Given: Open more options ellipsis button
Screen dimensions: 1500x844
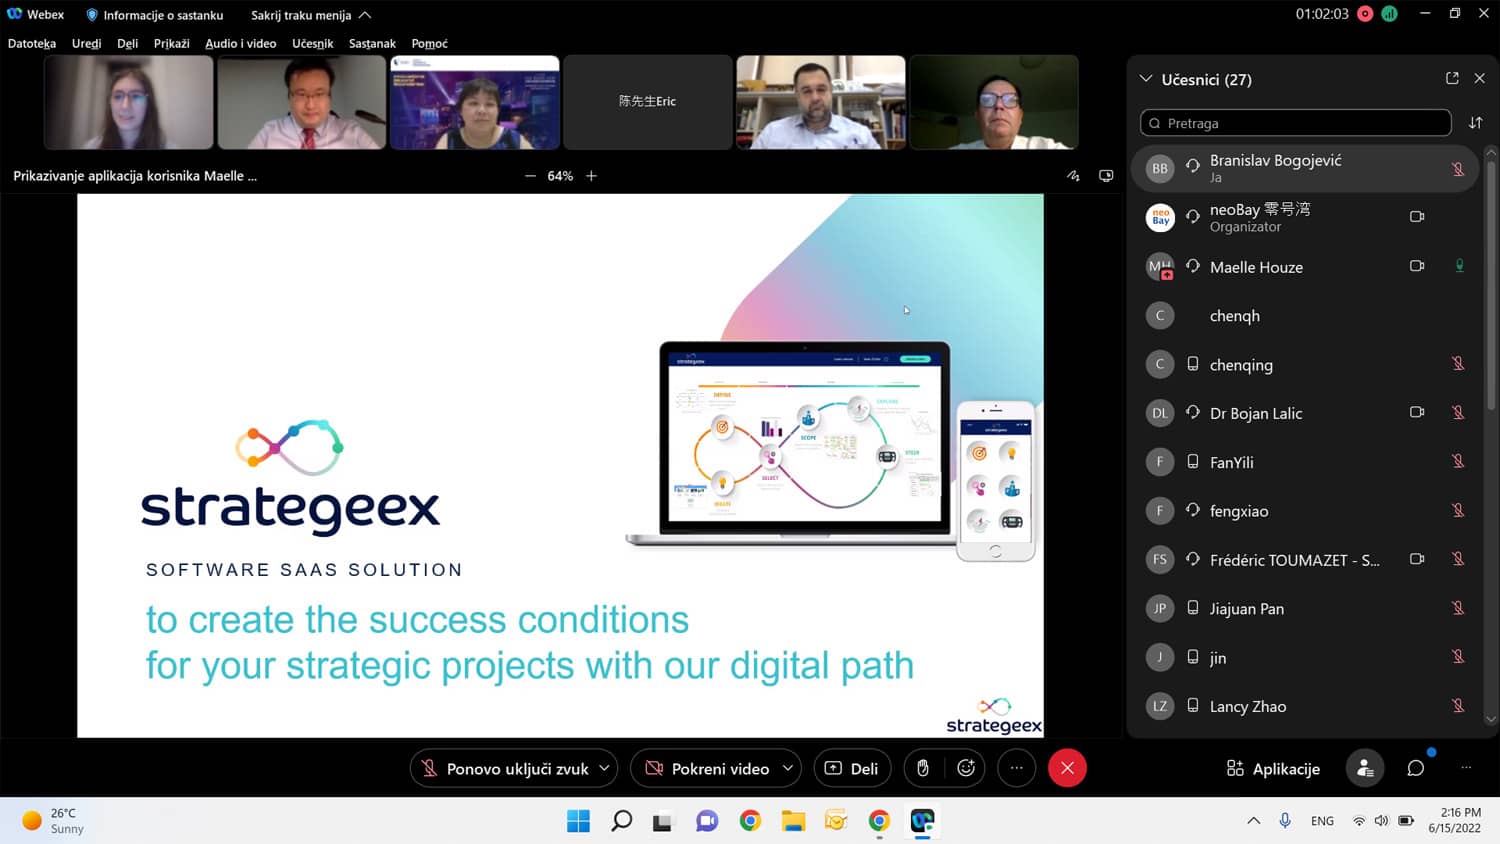Looking at the screenshot, I should click(1017, 768).
